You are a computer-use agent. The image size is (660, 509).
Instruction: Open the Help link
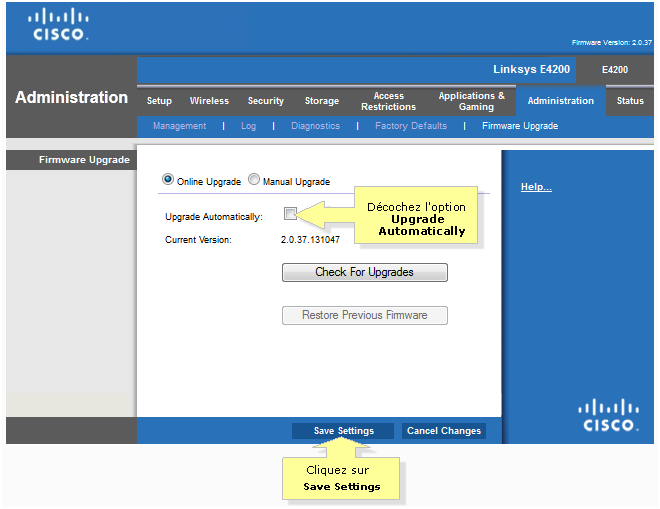tap(536, 187)
